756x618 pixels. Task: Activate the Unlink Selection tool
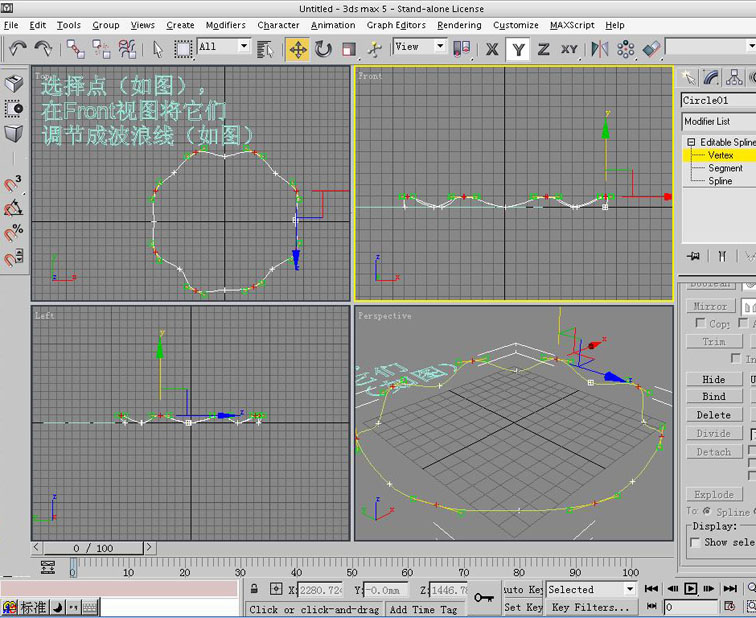(x=101, y=49)
